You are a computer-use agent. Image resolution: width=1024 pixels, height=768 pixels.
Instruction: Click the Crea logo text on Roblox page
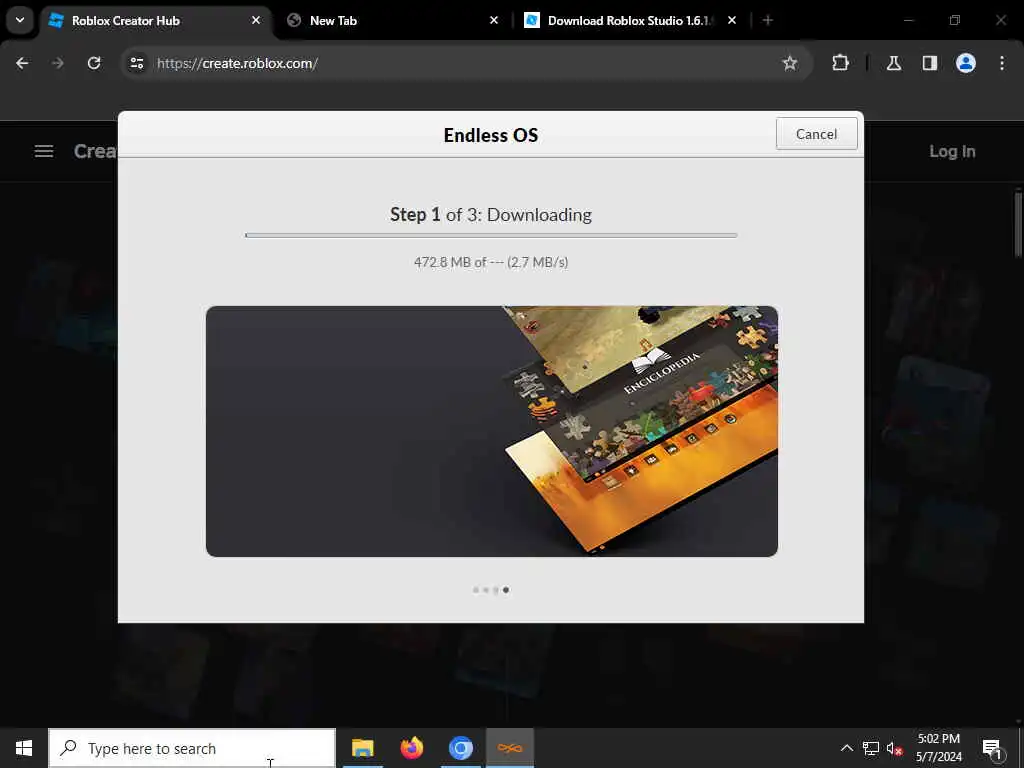pos(95,152)
